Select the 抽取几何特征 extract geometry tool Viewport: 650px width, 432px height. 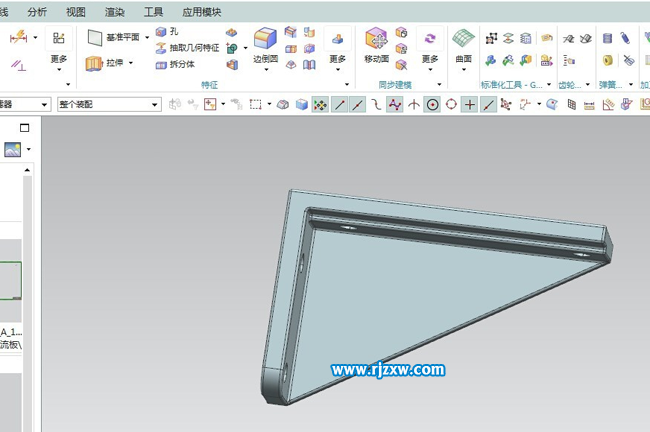[161, 48]
